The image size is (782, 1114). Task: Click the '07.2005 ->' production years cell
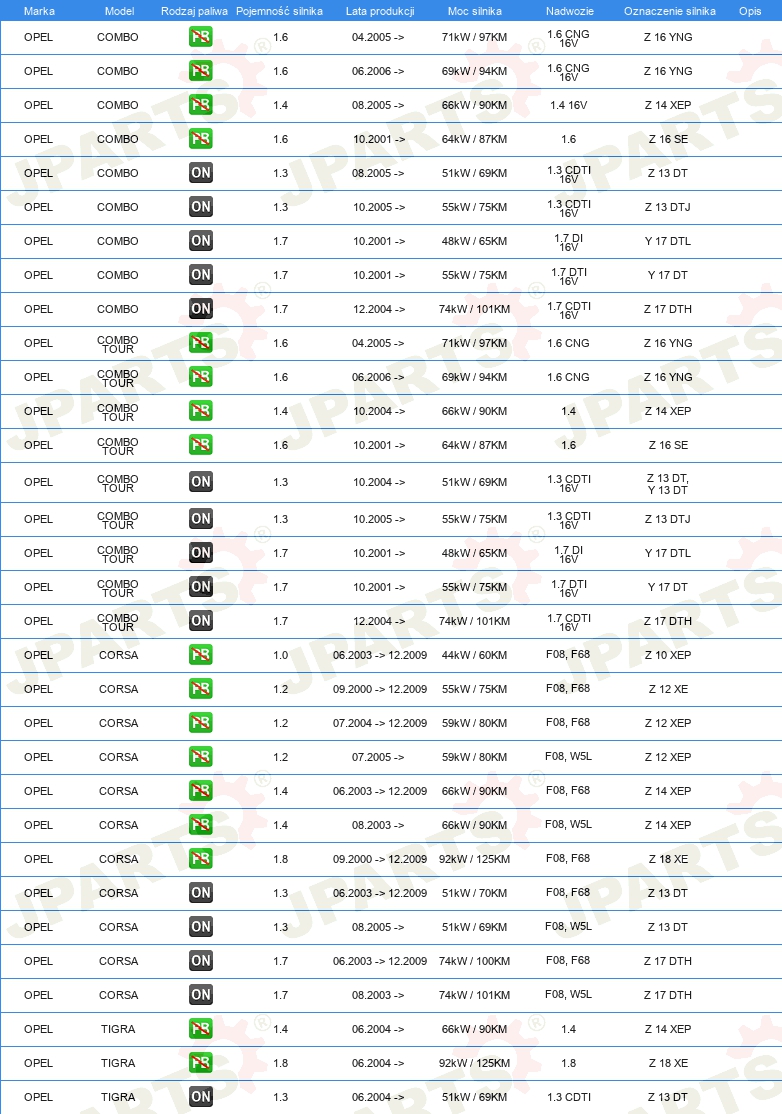pos(378,757)
